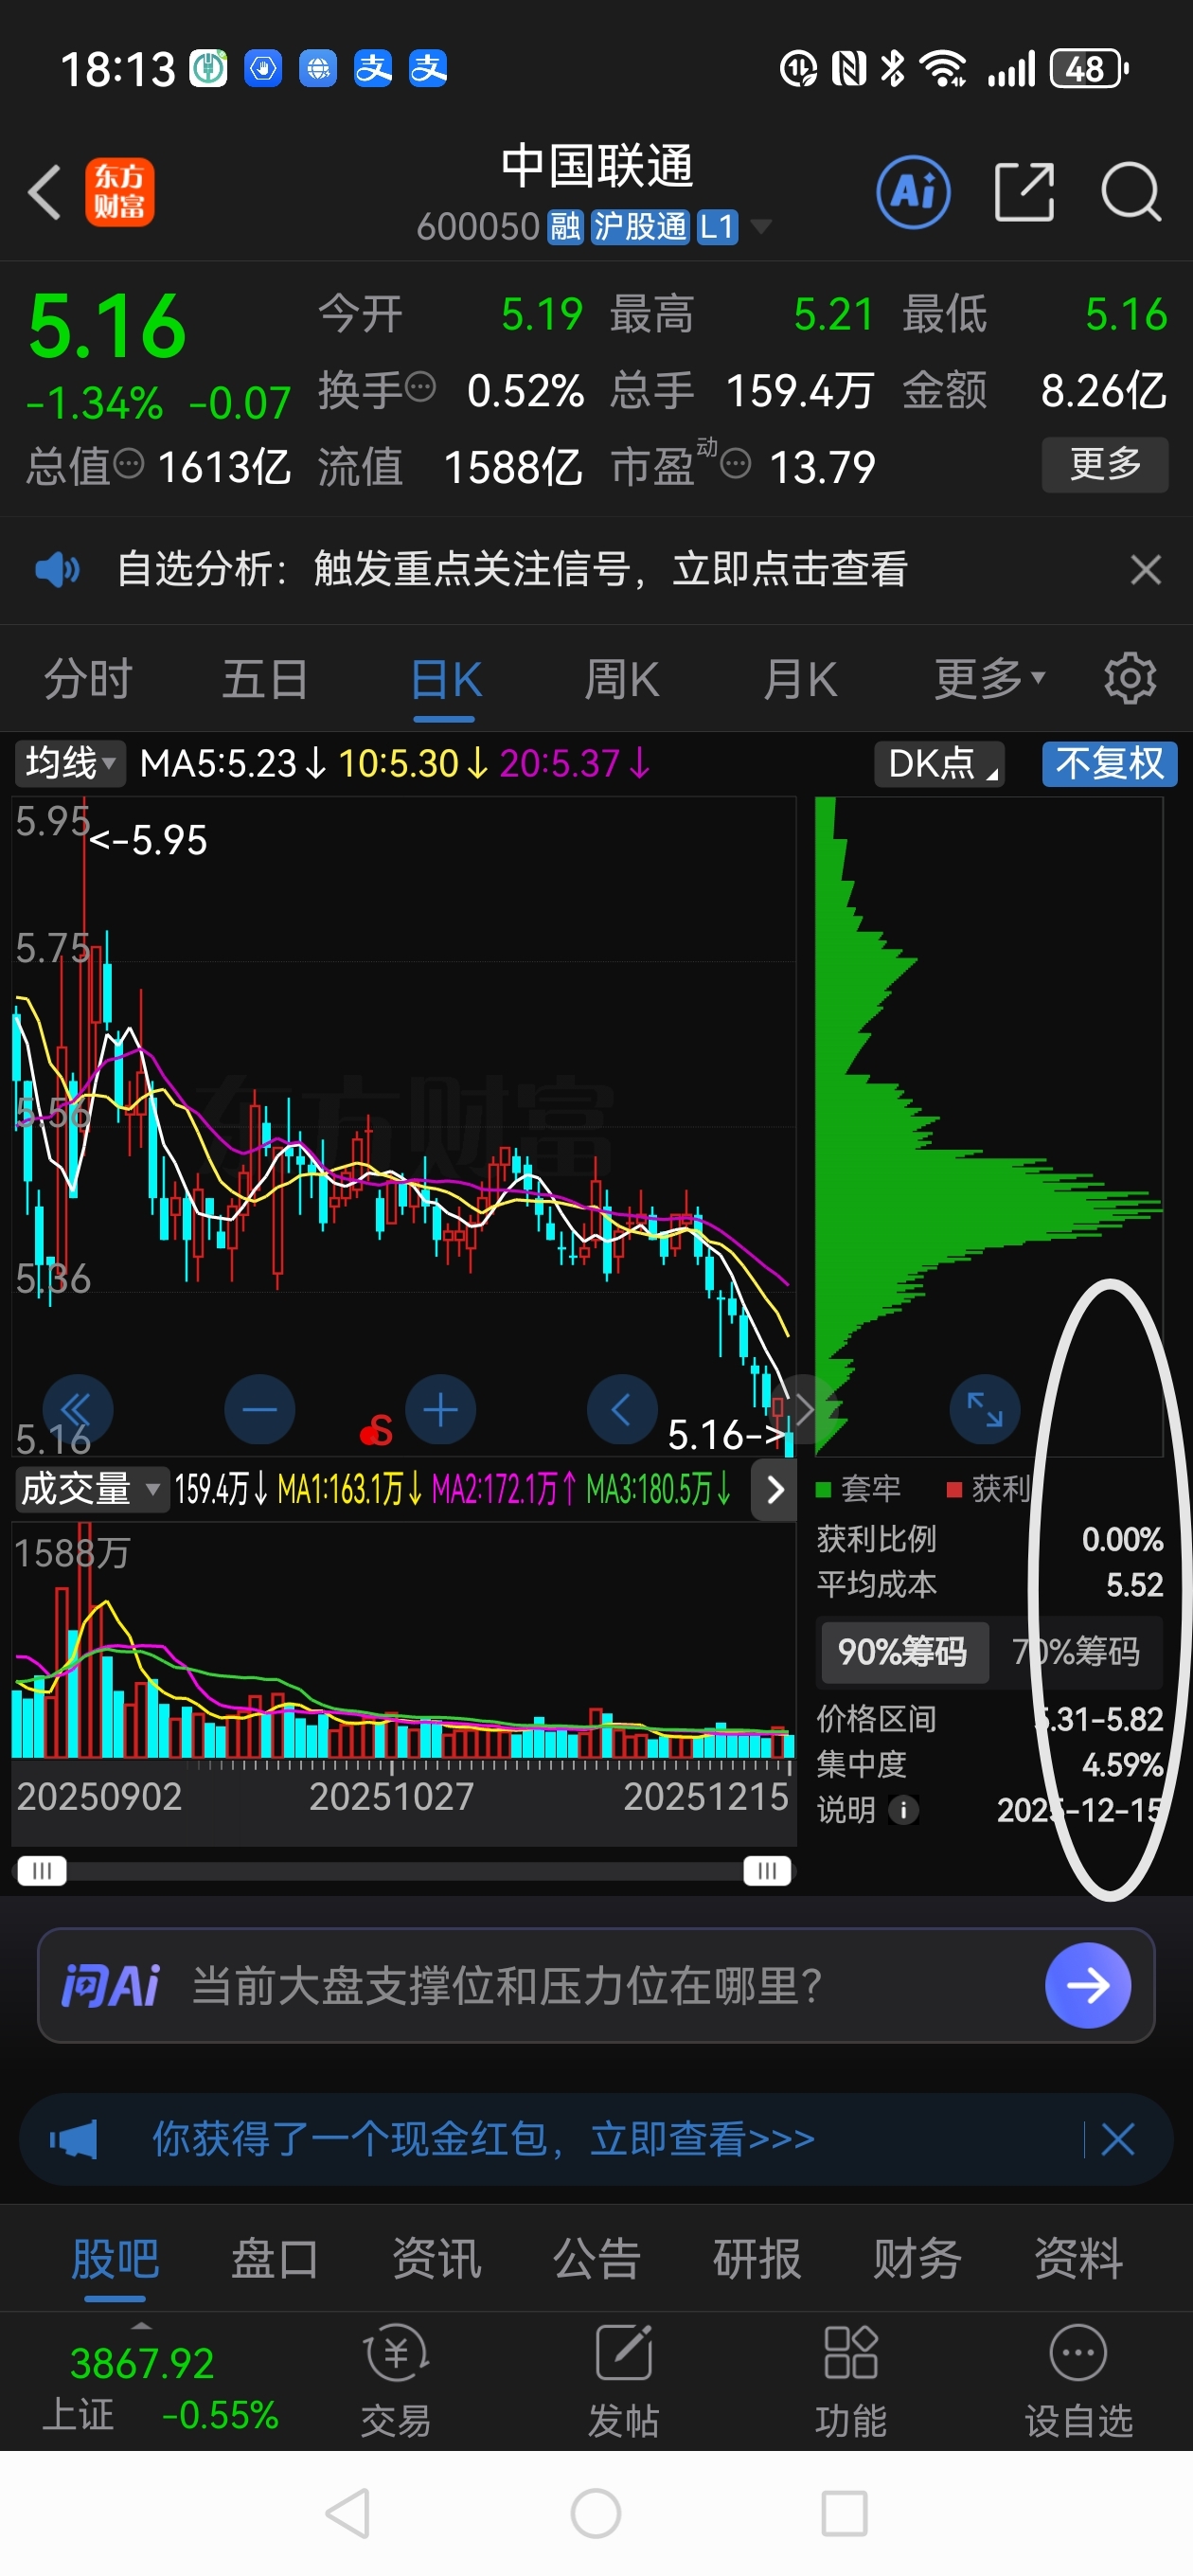Screen dimensions: 1193x2576
Task: Expand volume indicators with the arrow
Action: [774, 1490]
